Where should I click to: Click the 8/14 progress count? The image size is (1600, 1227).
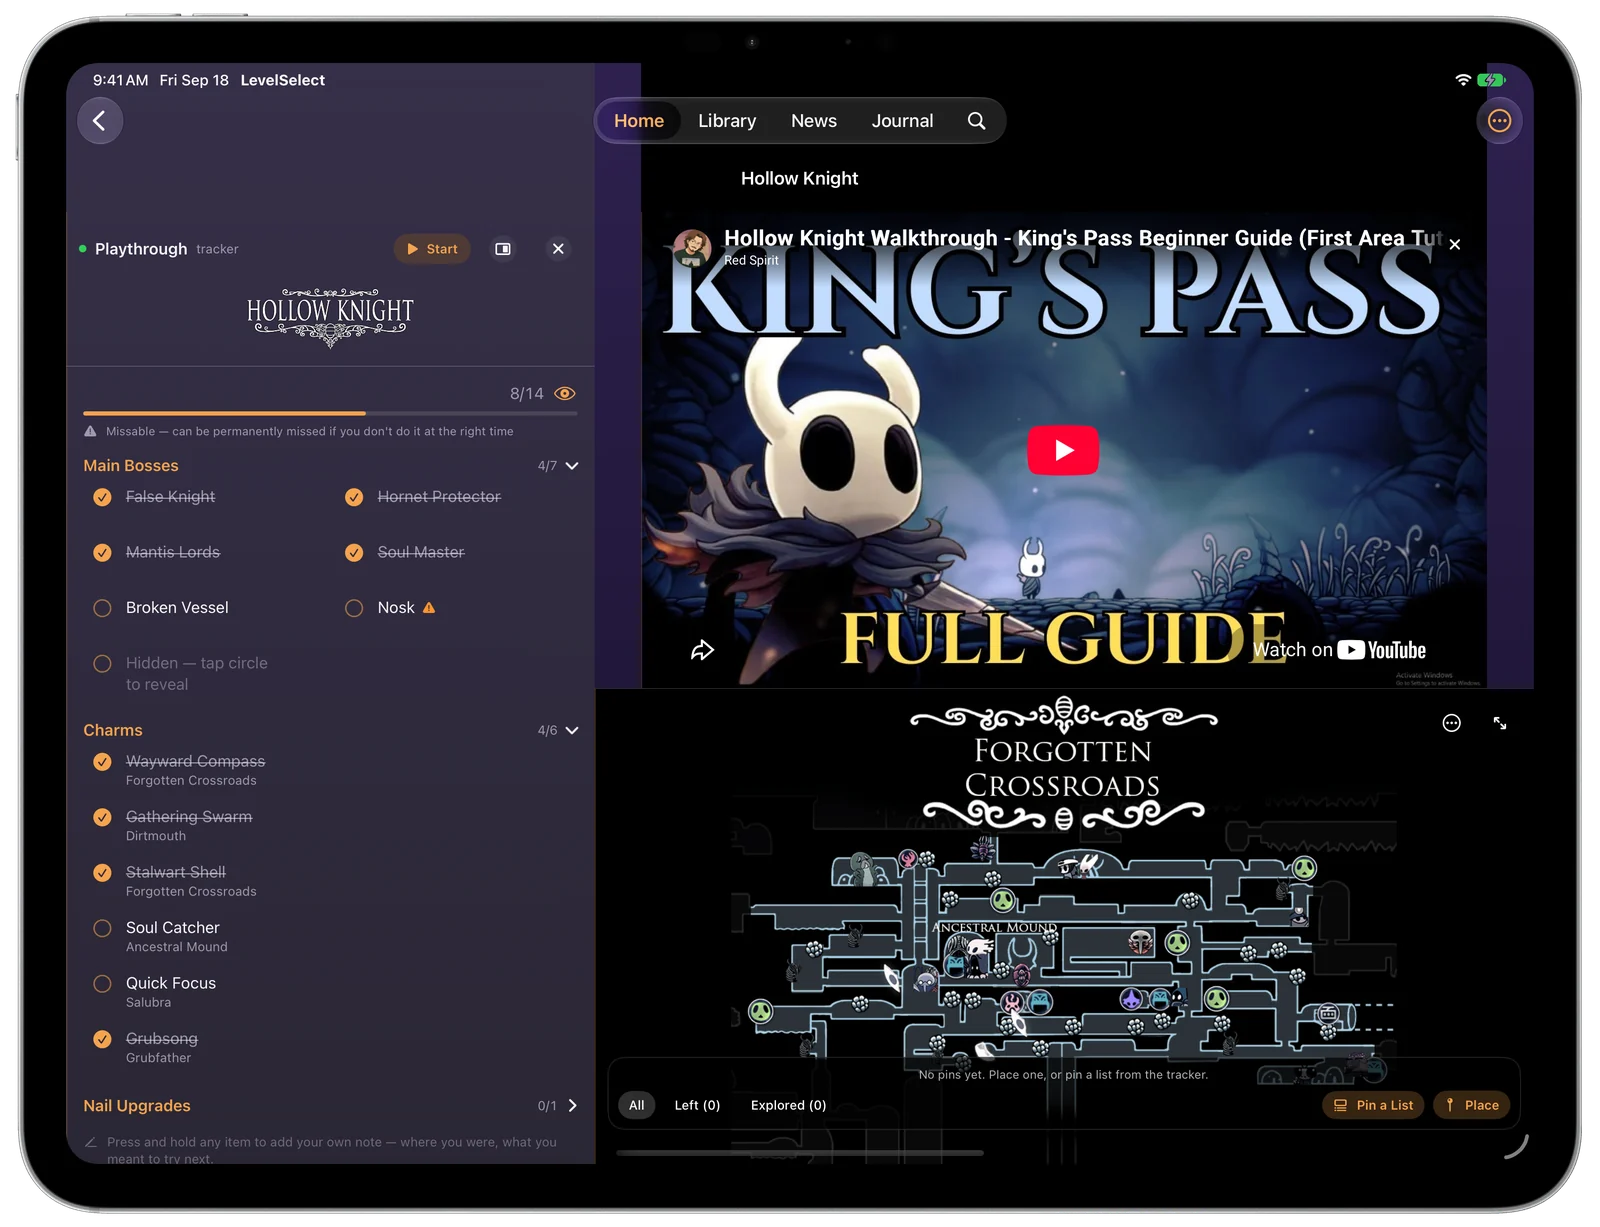[x=527, y=394]
